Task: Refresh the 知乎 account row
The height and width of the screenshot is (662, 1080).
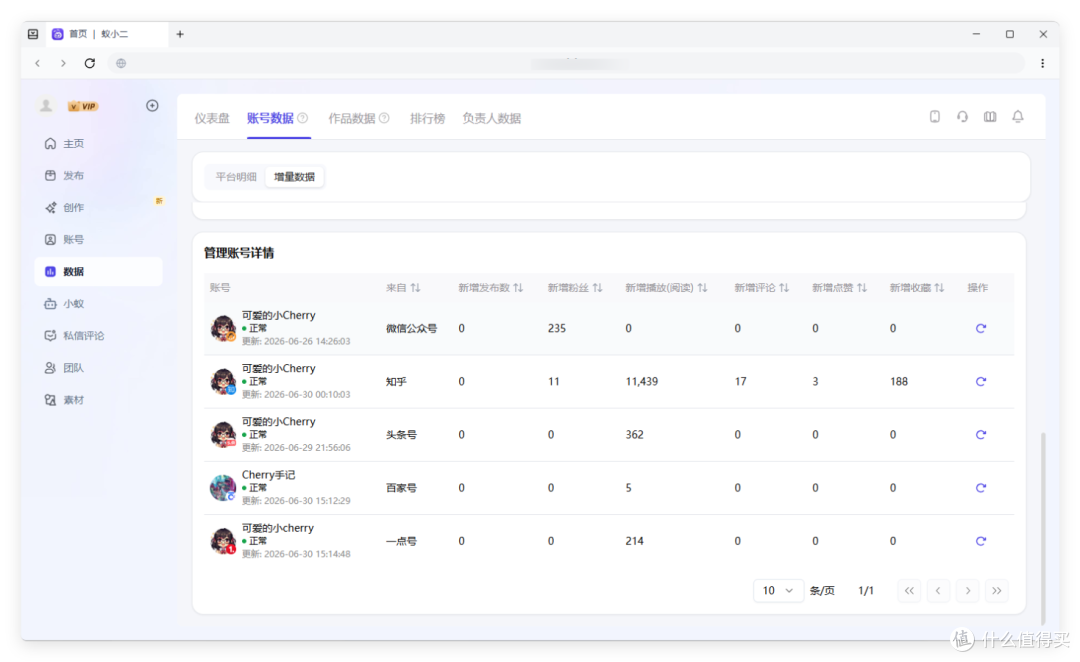Action: (x=981, y=382)
